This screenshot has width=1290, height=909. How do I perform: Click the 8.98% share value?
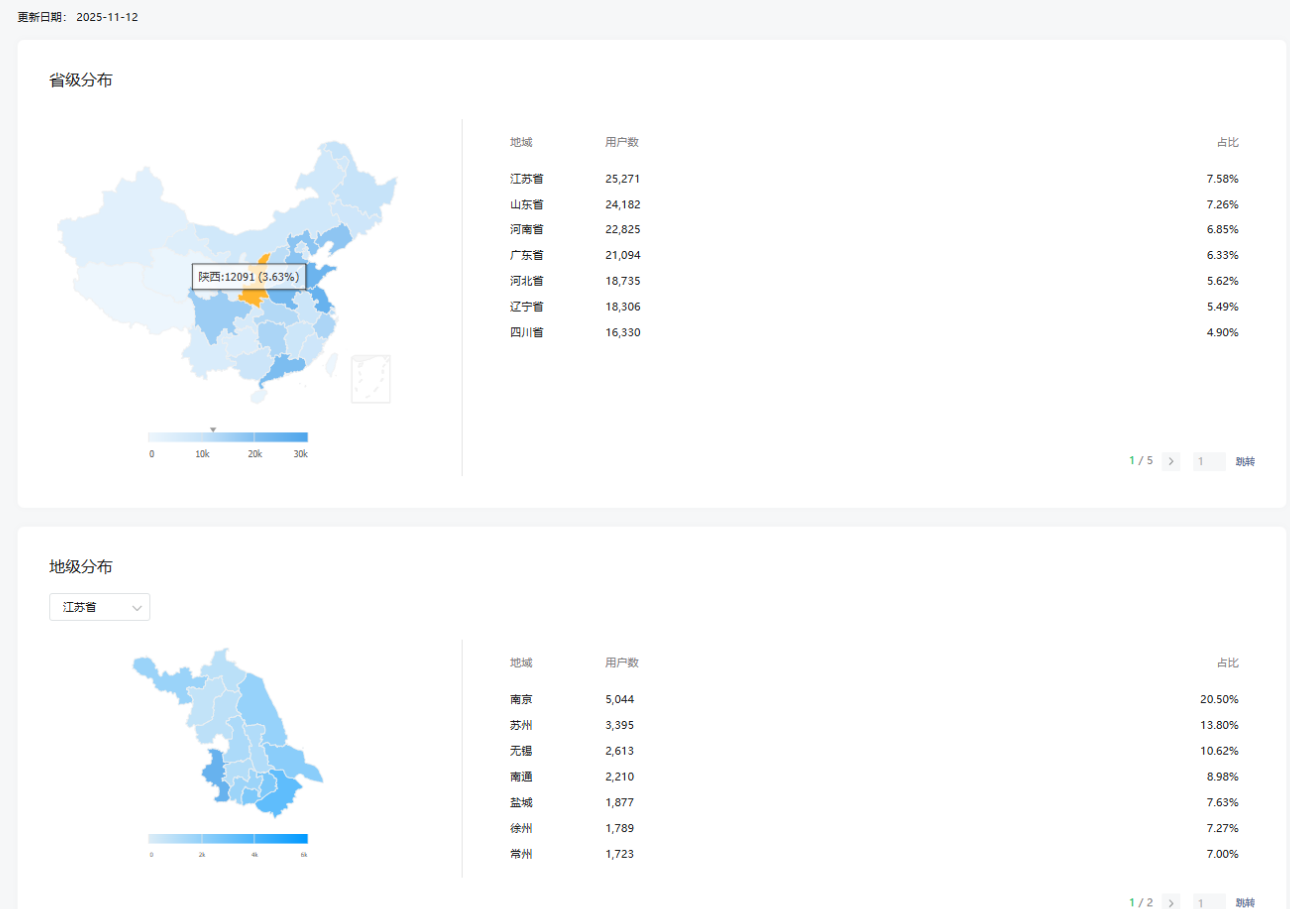coord(1223,776)
